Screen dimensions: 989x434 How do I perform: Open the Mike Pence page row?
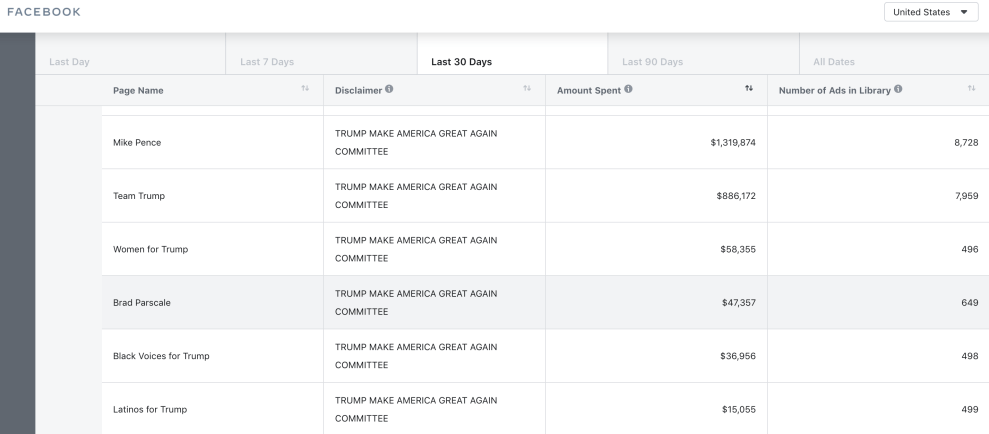(x=137, y=143)
